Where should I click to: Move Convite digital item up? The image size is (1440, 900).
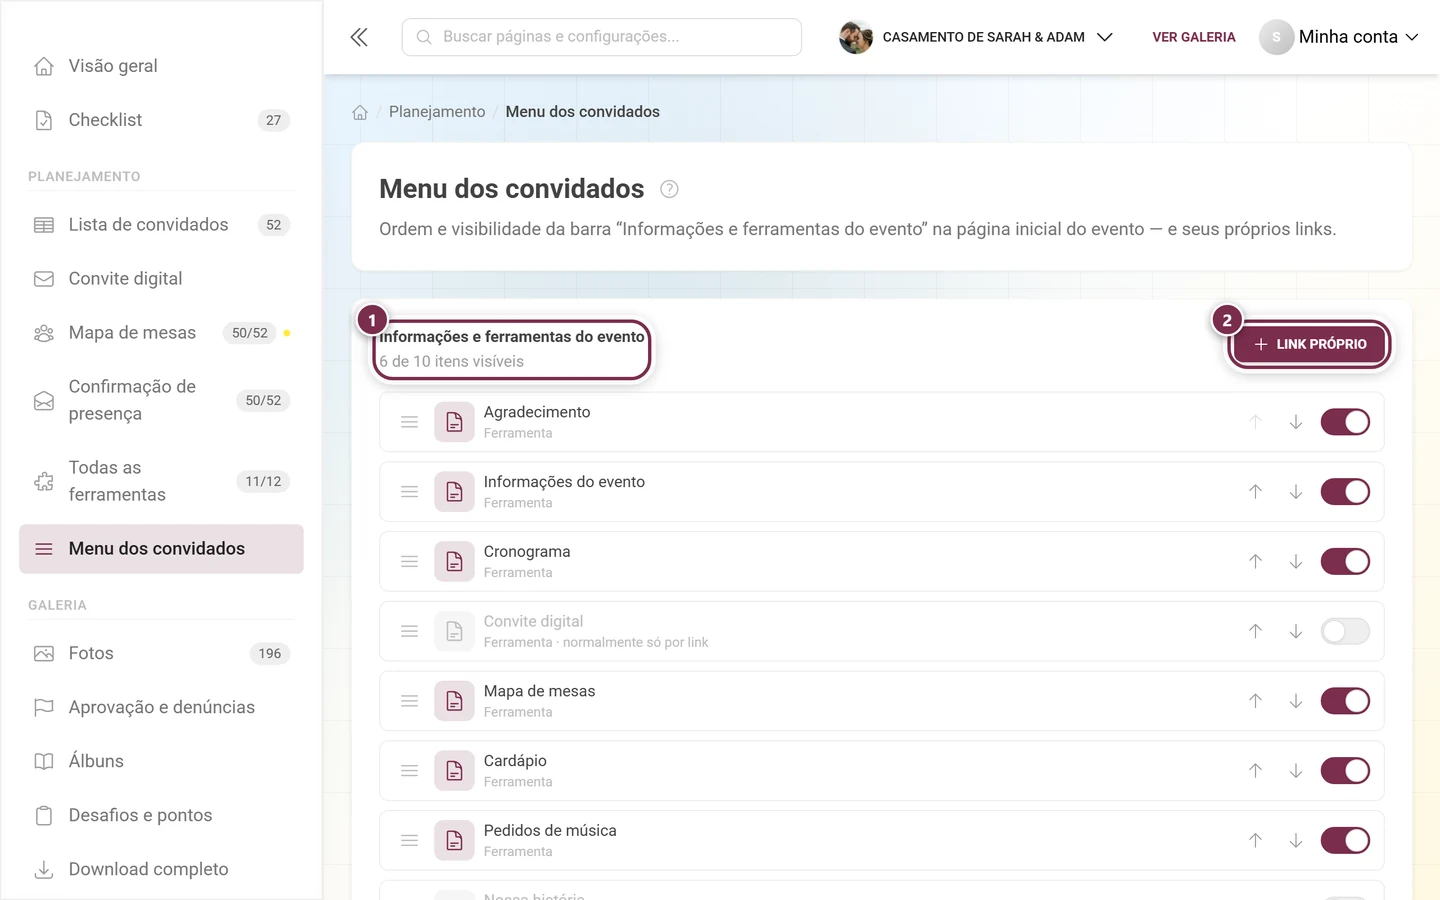coord(1255,631)
